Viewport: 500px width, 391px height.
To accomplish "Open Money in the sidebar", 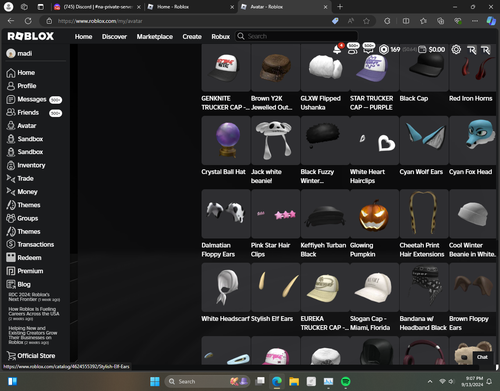I will click(x=22, y=192).
